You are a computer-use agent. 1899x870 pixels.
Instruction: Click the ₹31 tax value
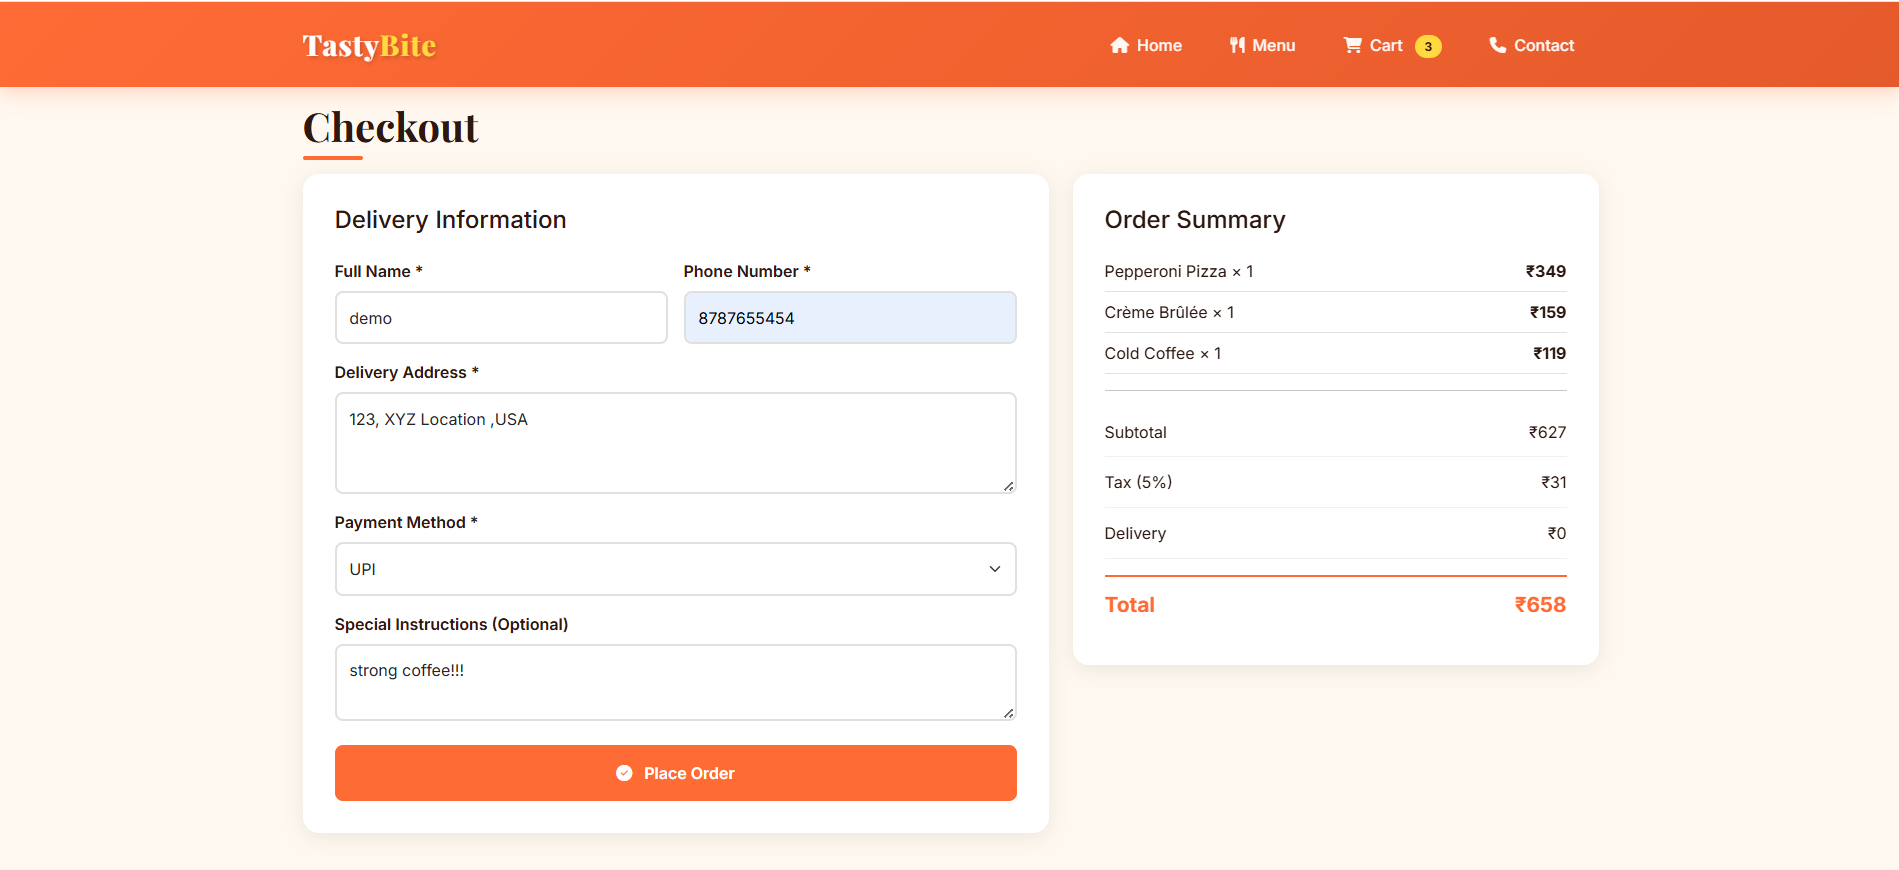(x=1554, y=482)
